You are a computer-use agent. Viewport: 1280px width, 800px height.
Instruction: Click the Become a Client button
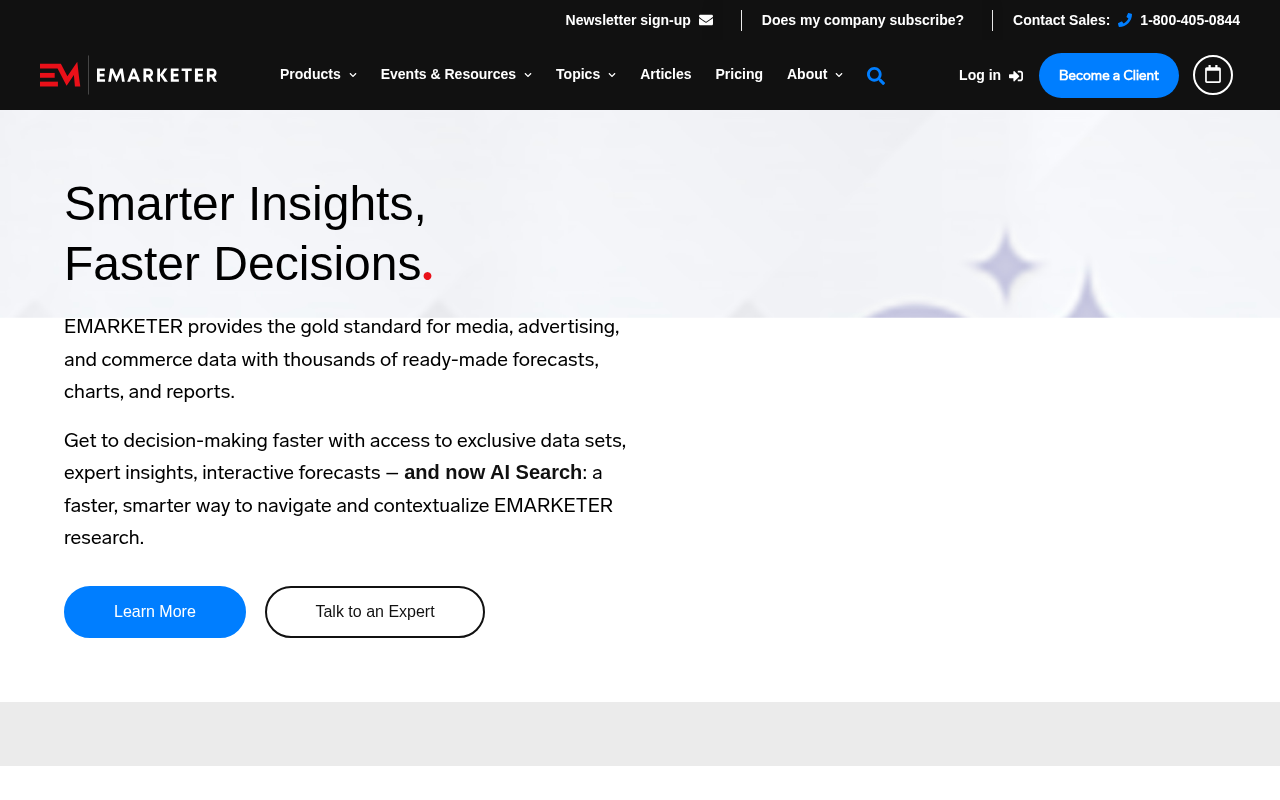coord(1109,75)
